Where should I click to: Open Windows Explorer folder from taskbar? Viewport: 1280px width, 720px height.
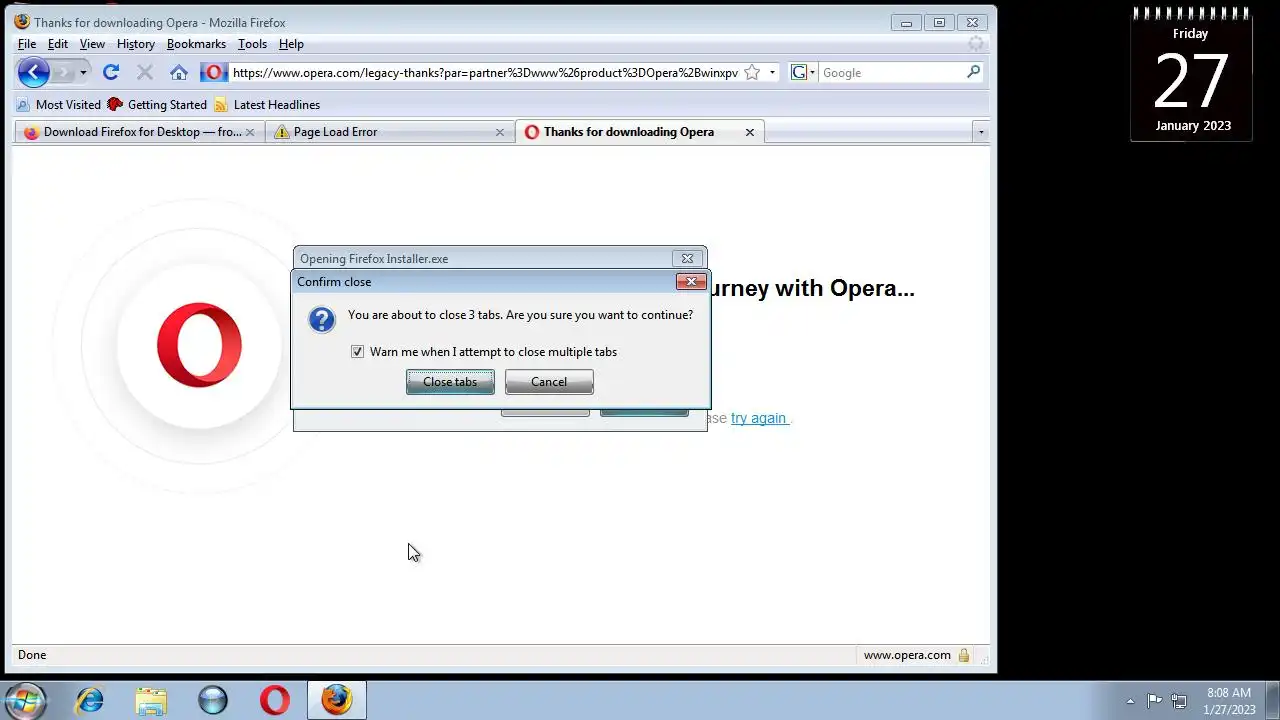coord(151,700)
